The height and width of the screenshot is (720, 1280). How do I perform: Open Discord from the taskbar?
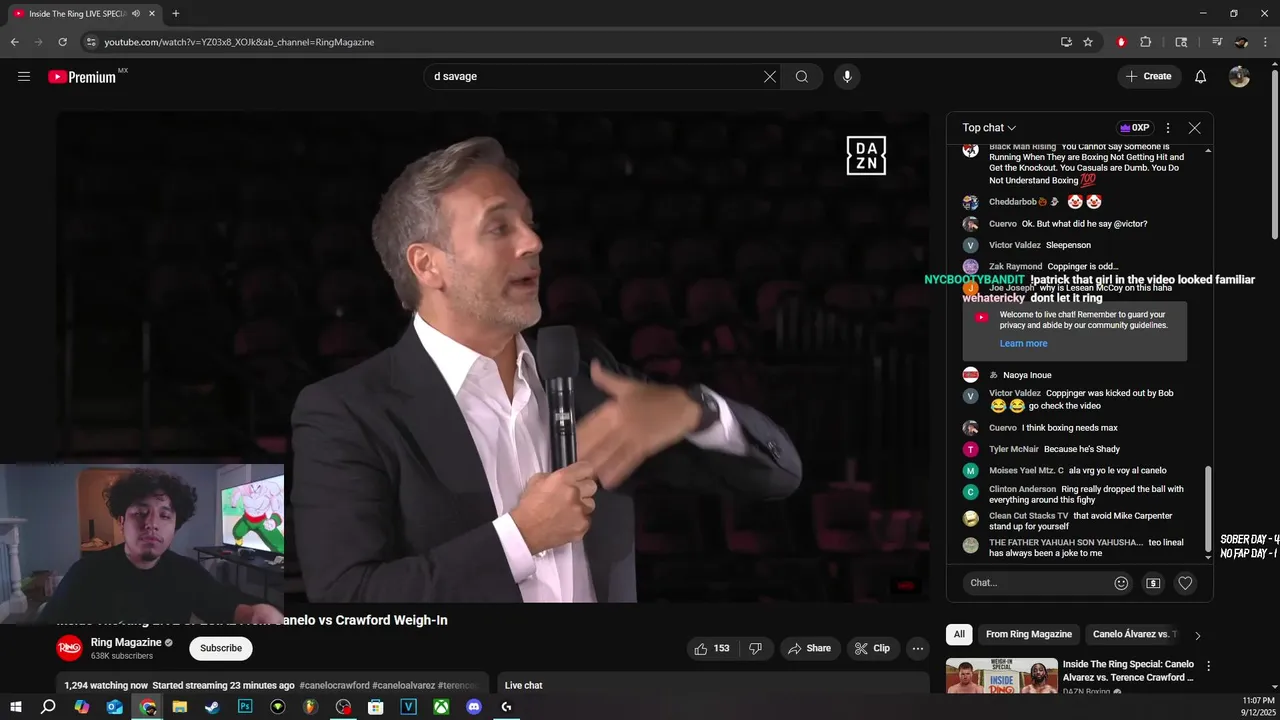(x=474, y=707)
